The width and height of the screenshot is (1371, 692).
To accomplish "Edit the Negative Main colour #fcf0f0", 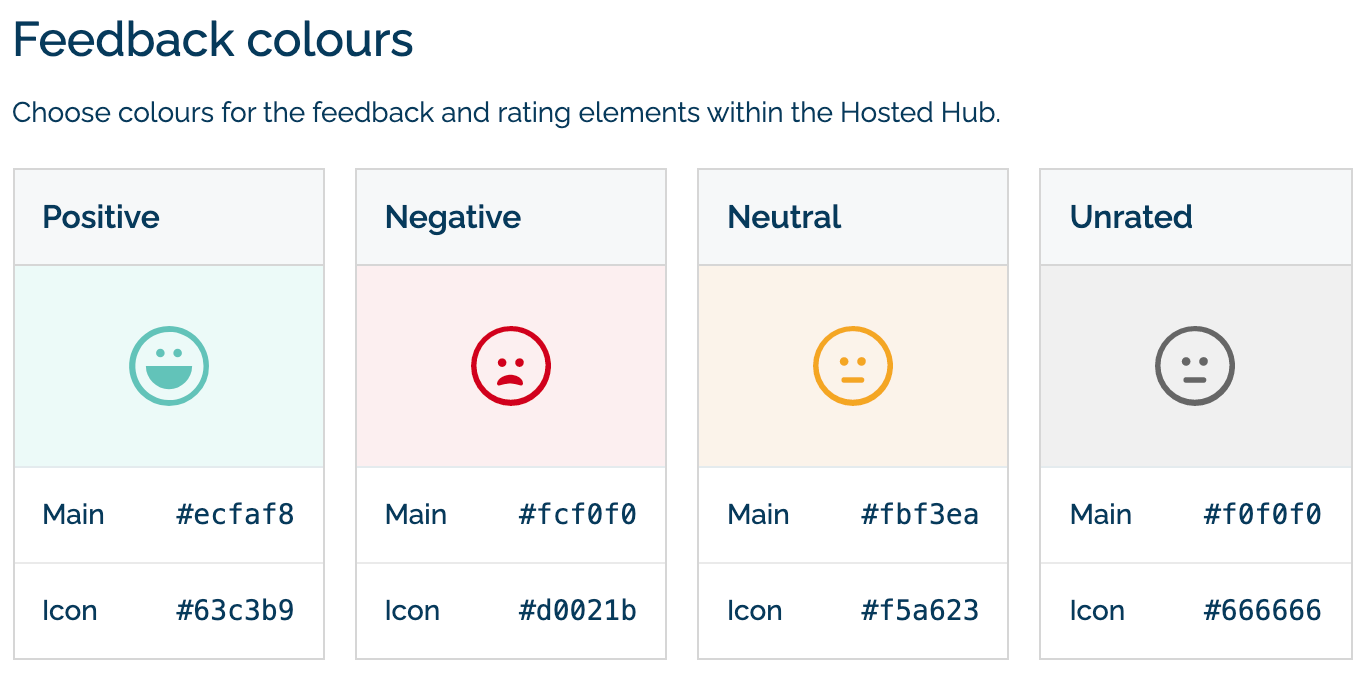I will [578, 515].
